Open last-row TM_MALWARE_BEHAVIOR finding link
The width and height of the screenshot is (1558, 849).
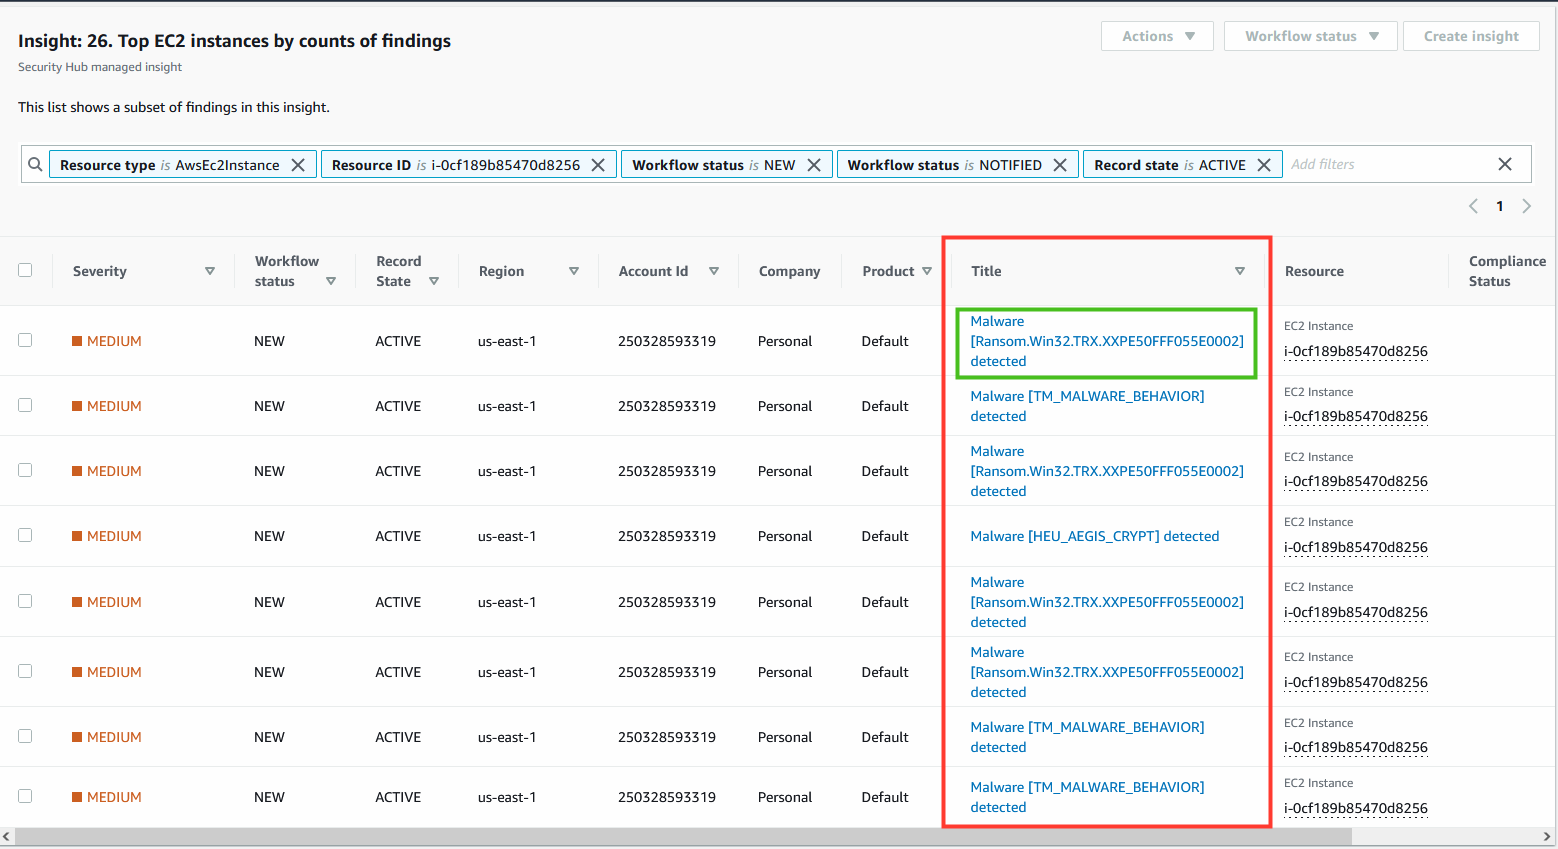1087,797
